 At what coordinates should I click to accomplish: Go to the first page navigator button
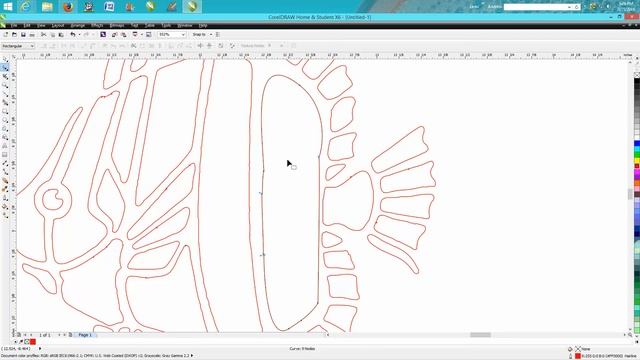(x=25, y=335)
